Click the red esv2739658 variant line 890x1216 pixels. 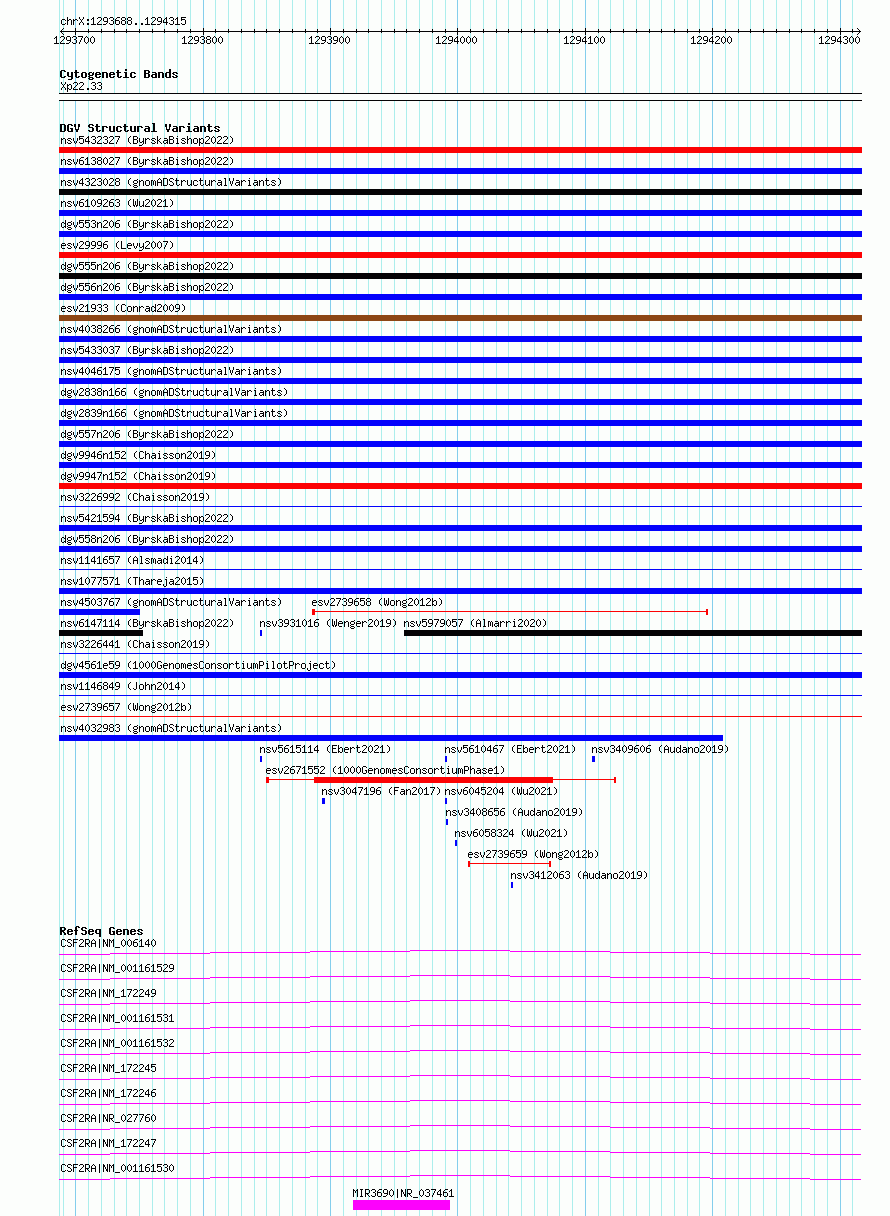[510, 611]
